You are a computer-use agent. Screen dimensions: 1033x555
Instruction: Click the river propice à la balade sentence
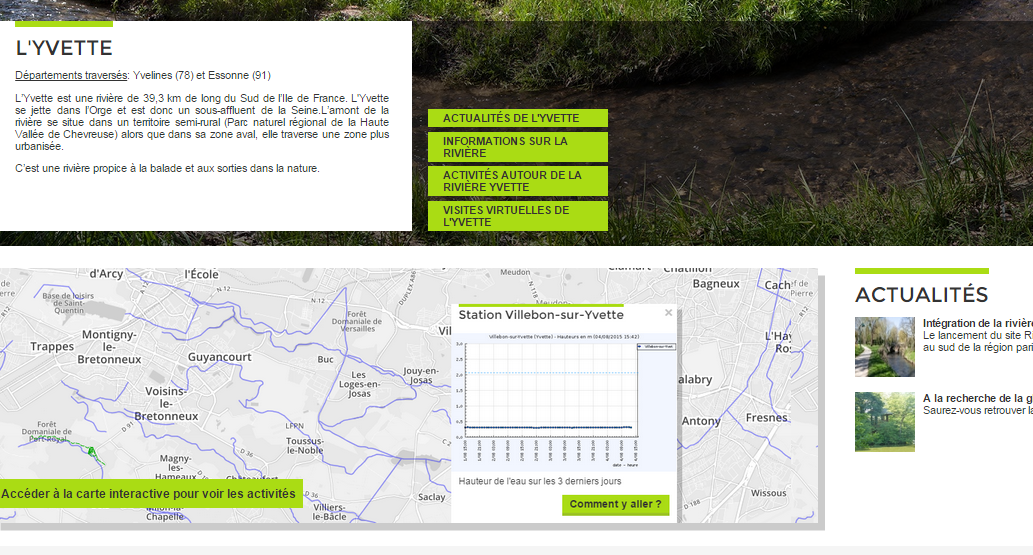click(167, 169)
